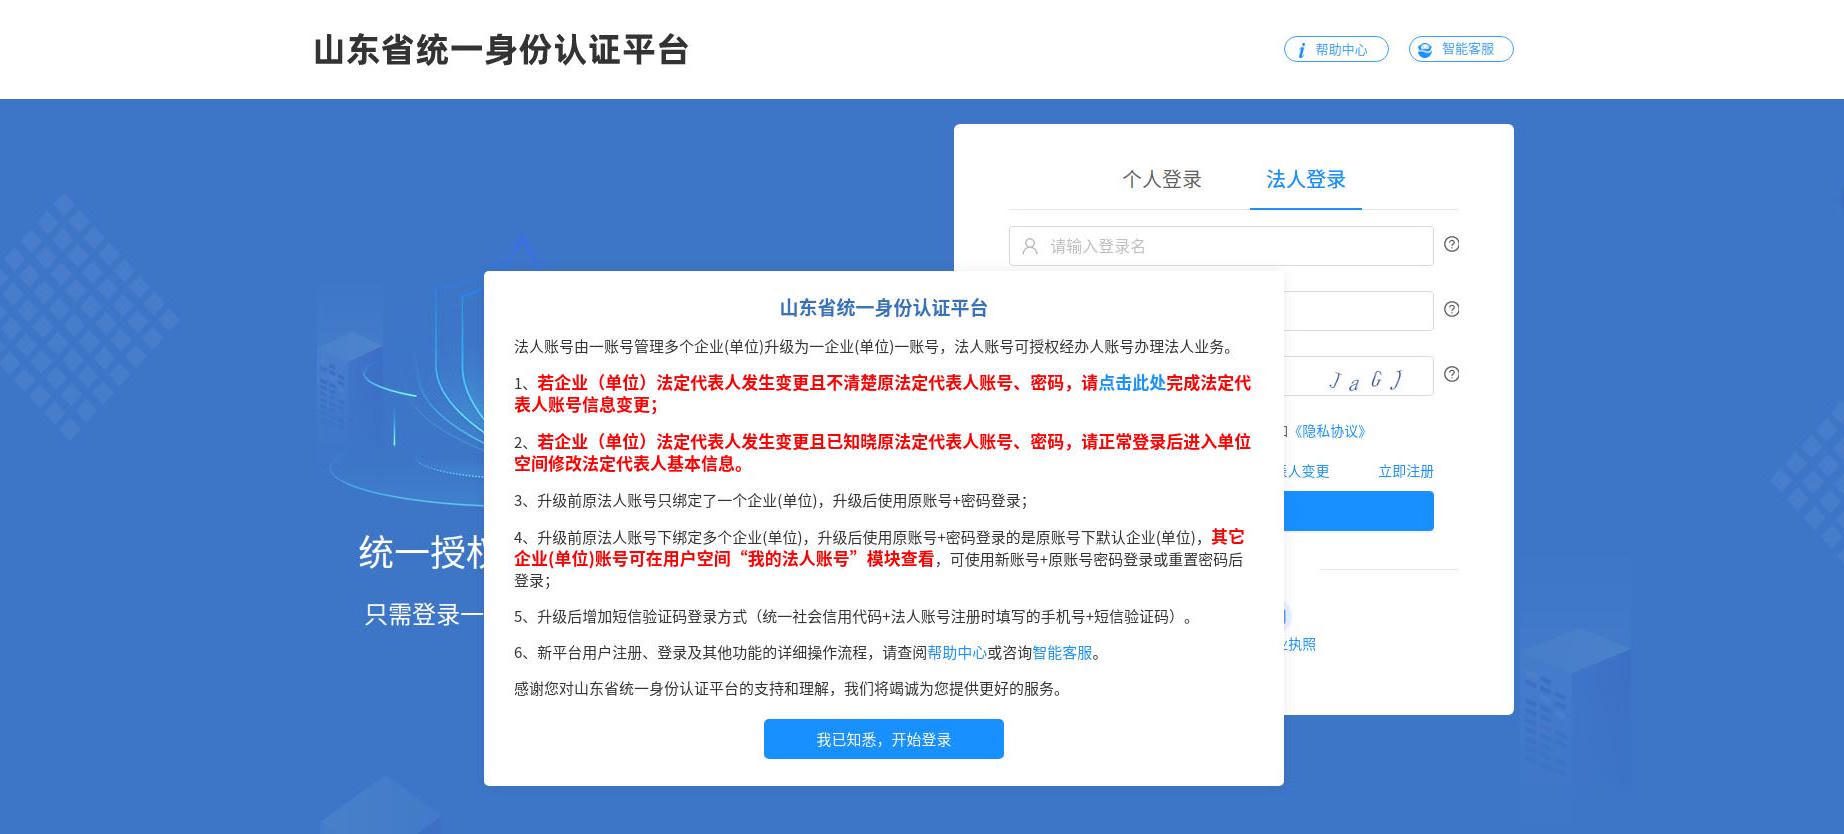Open the 帮助中心 button in the page header

point(1336,49)
